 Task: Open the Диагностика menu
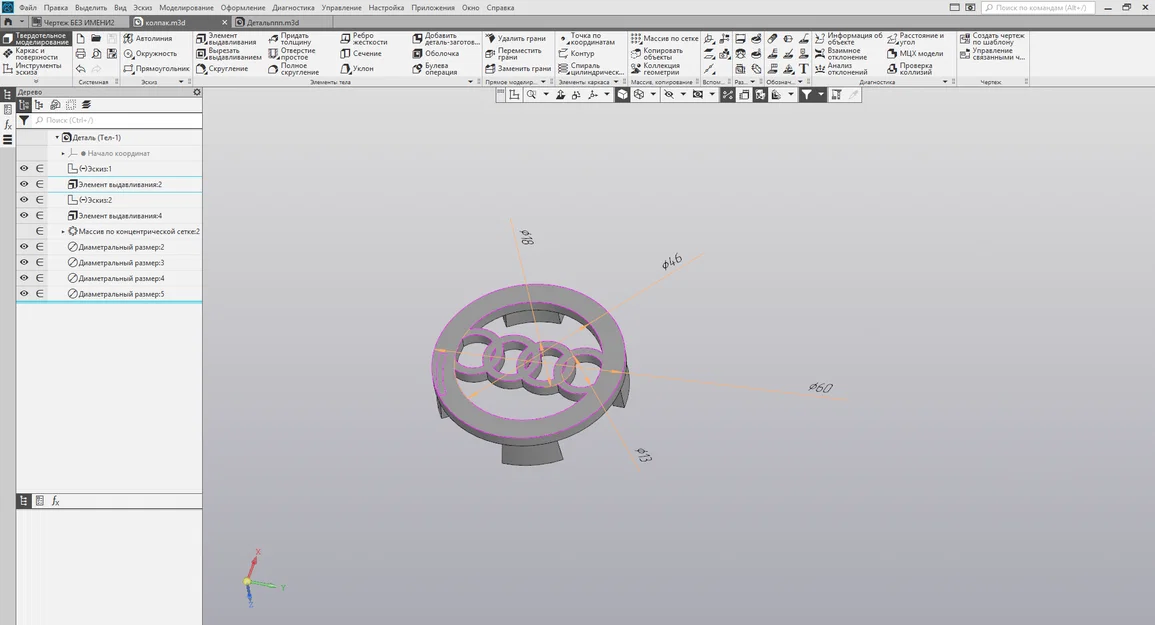(x=293, y=7)
